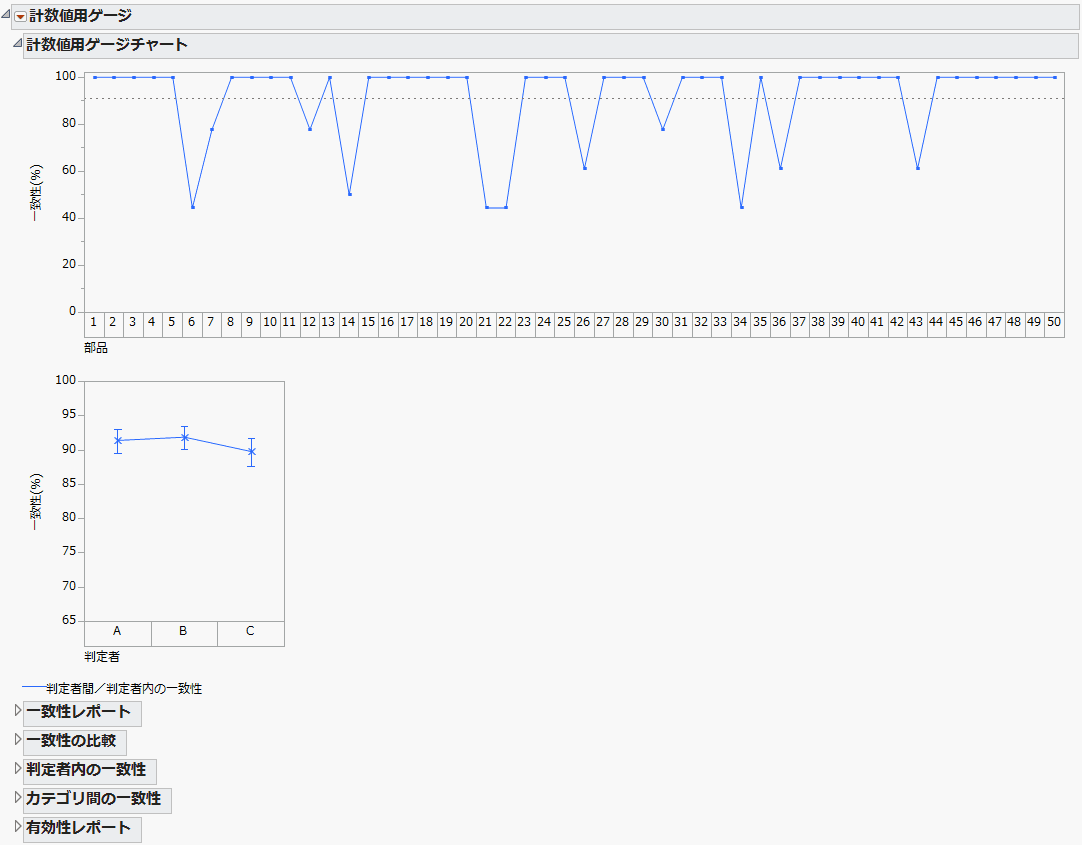Screen dimensions: 1082x845
Task: Click rater label C on x-axis
Action: coord(250,630)
